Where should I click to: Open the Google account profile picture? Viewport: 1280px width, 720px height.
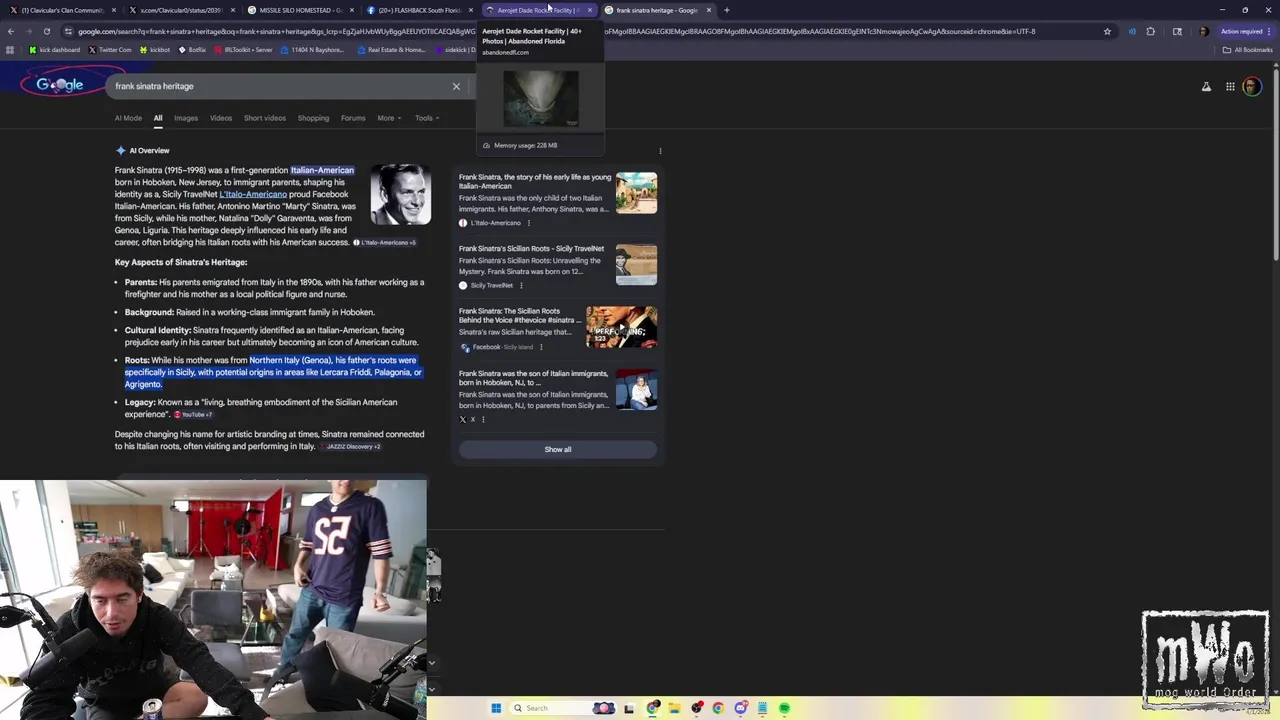pos(1251,87)
